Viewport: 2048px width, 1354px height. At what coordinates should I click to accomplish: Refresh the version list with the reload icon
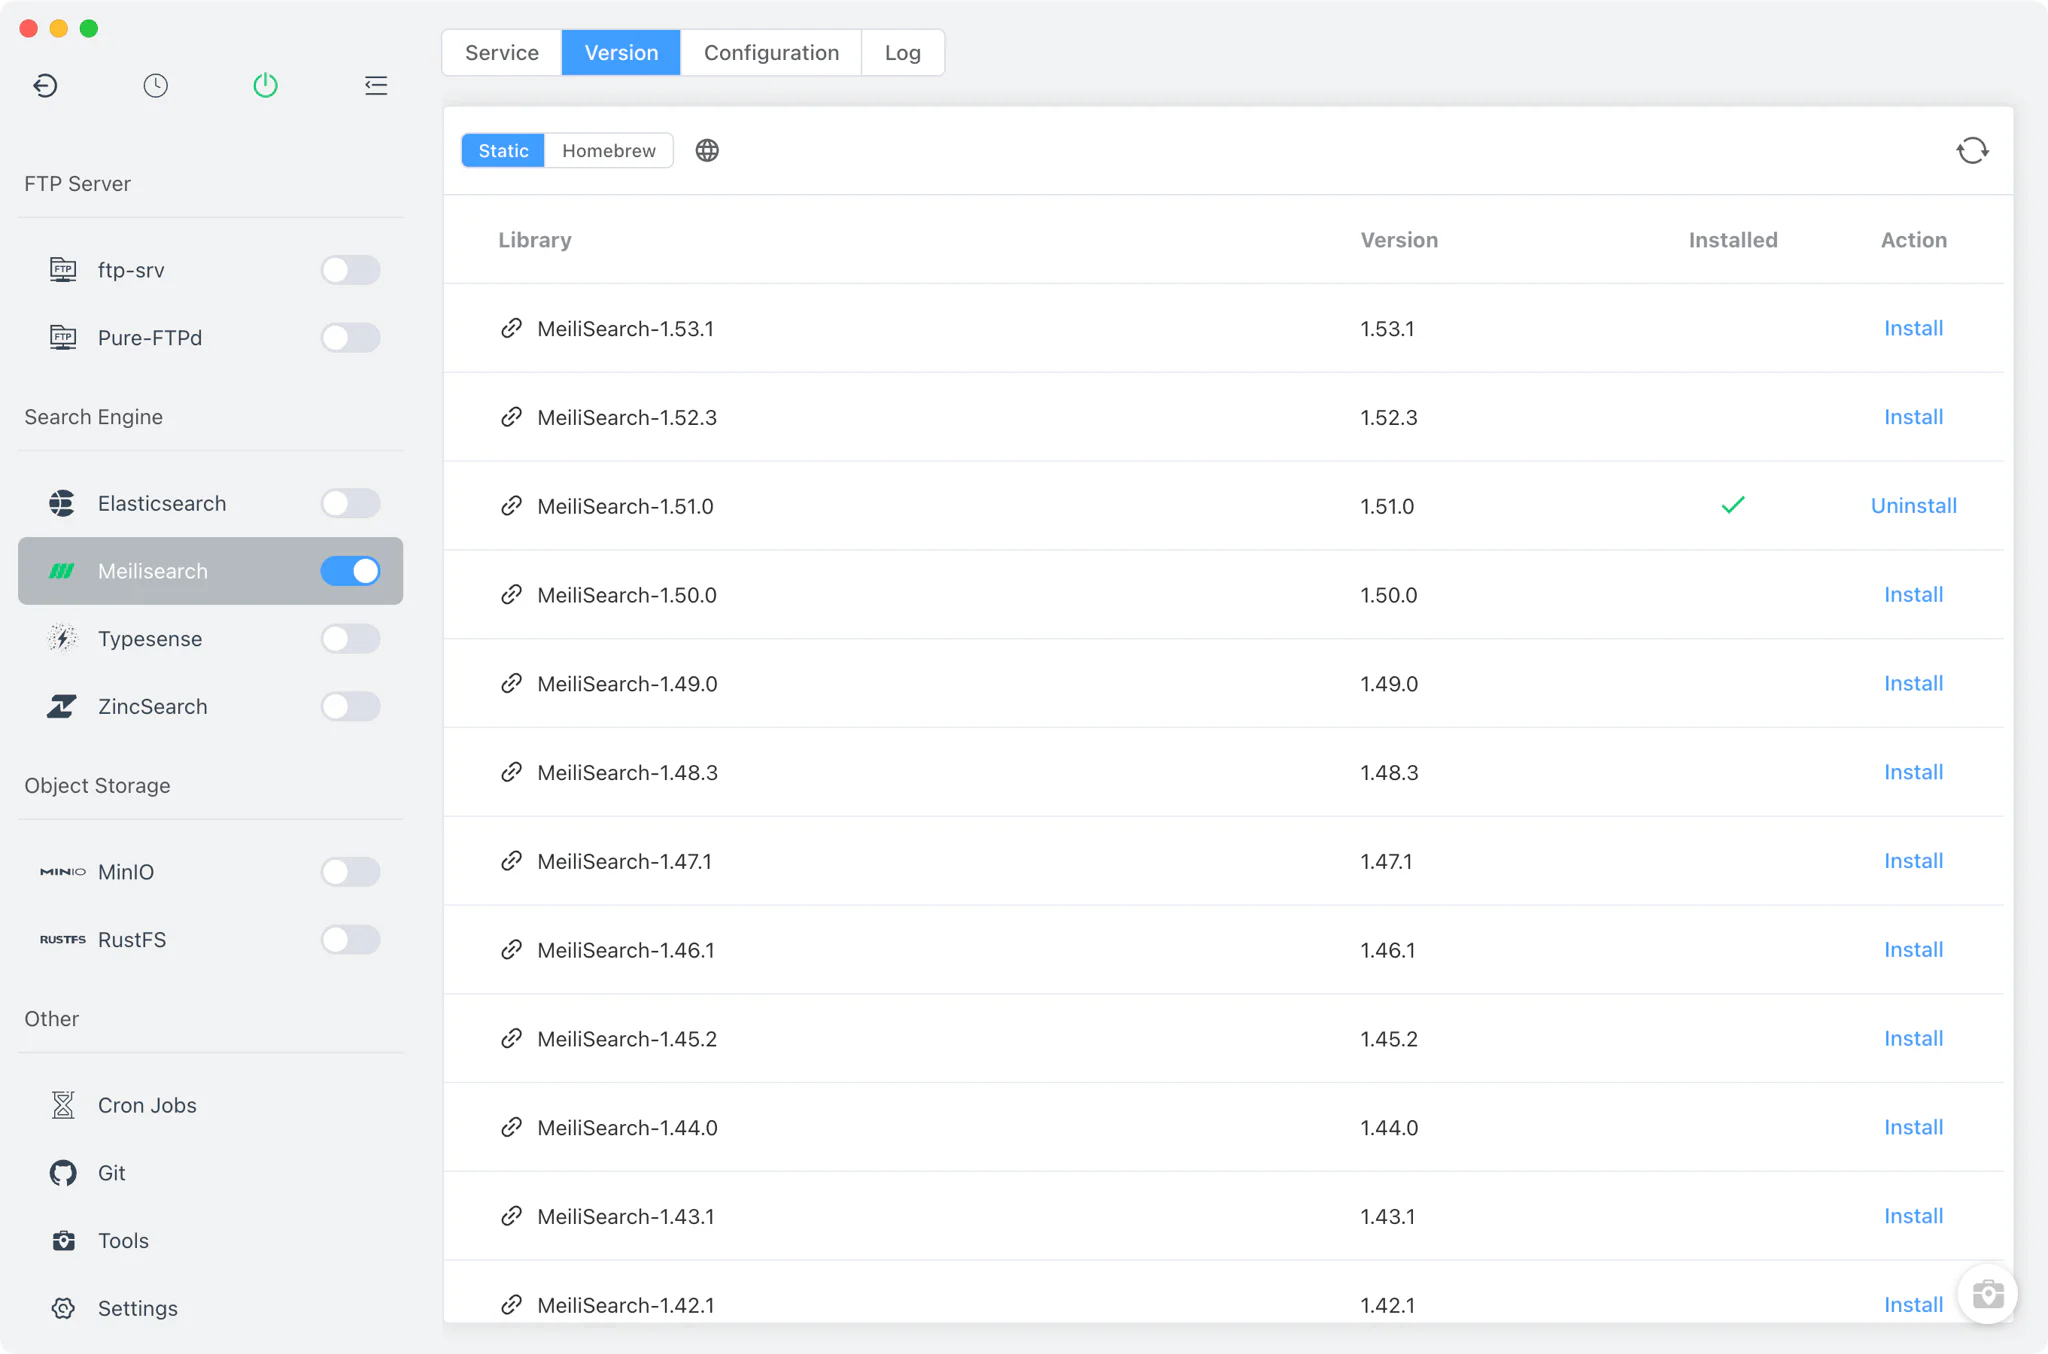coord(1972,150)
